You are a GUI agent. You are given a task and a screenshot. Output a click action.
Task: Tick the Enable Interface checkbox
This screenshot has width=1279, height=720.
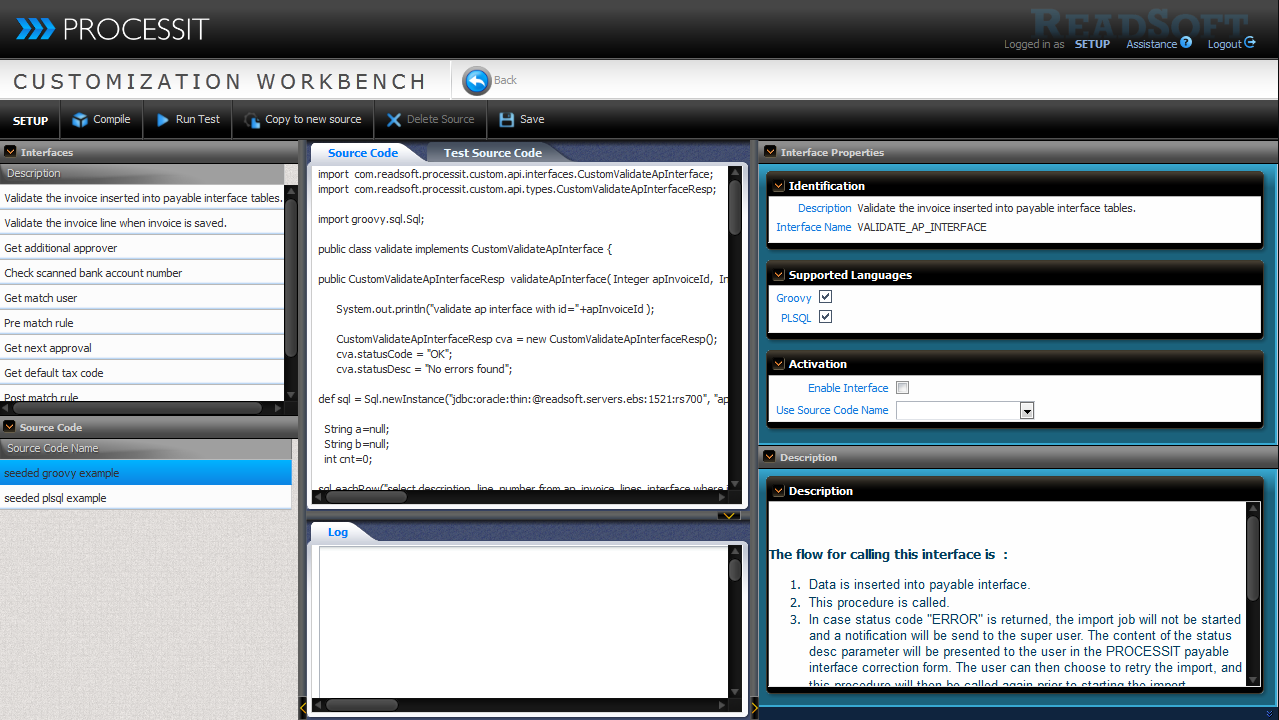903,388
